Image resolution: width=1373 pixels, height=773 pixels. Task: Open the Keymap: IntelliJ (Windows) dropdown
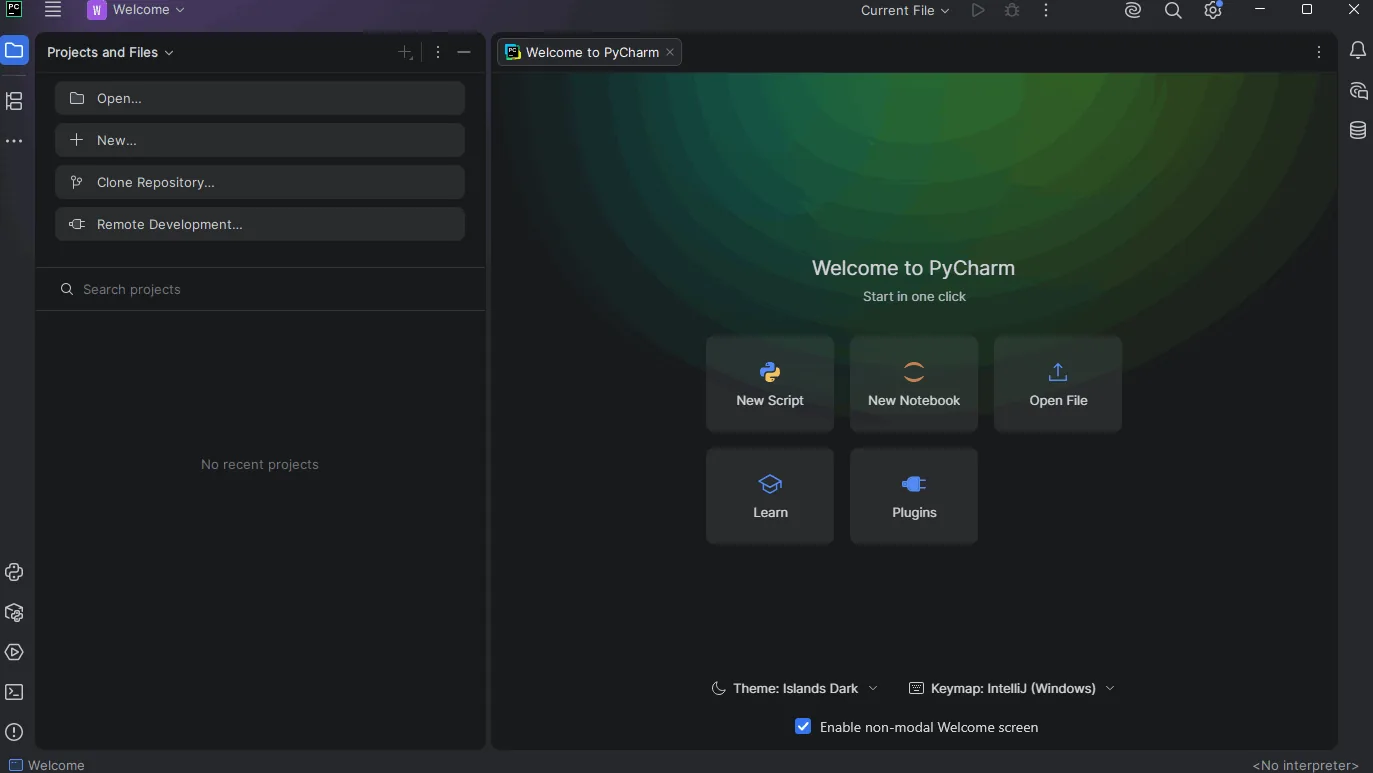pyautogui.click(x=1011, y=688)
